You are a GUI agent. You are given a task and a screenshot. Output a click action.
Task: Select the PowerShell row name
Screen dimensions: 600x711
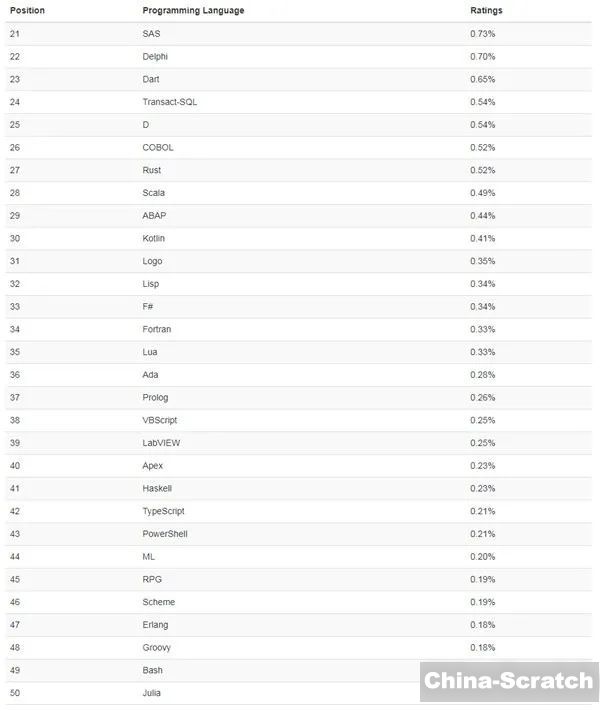click(x=165, y=534)
